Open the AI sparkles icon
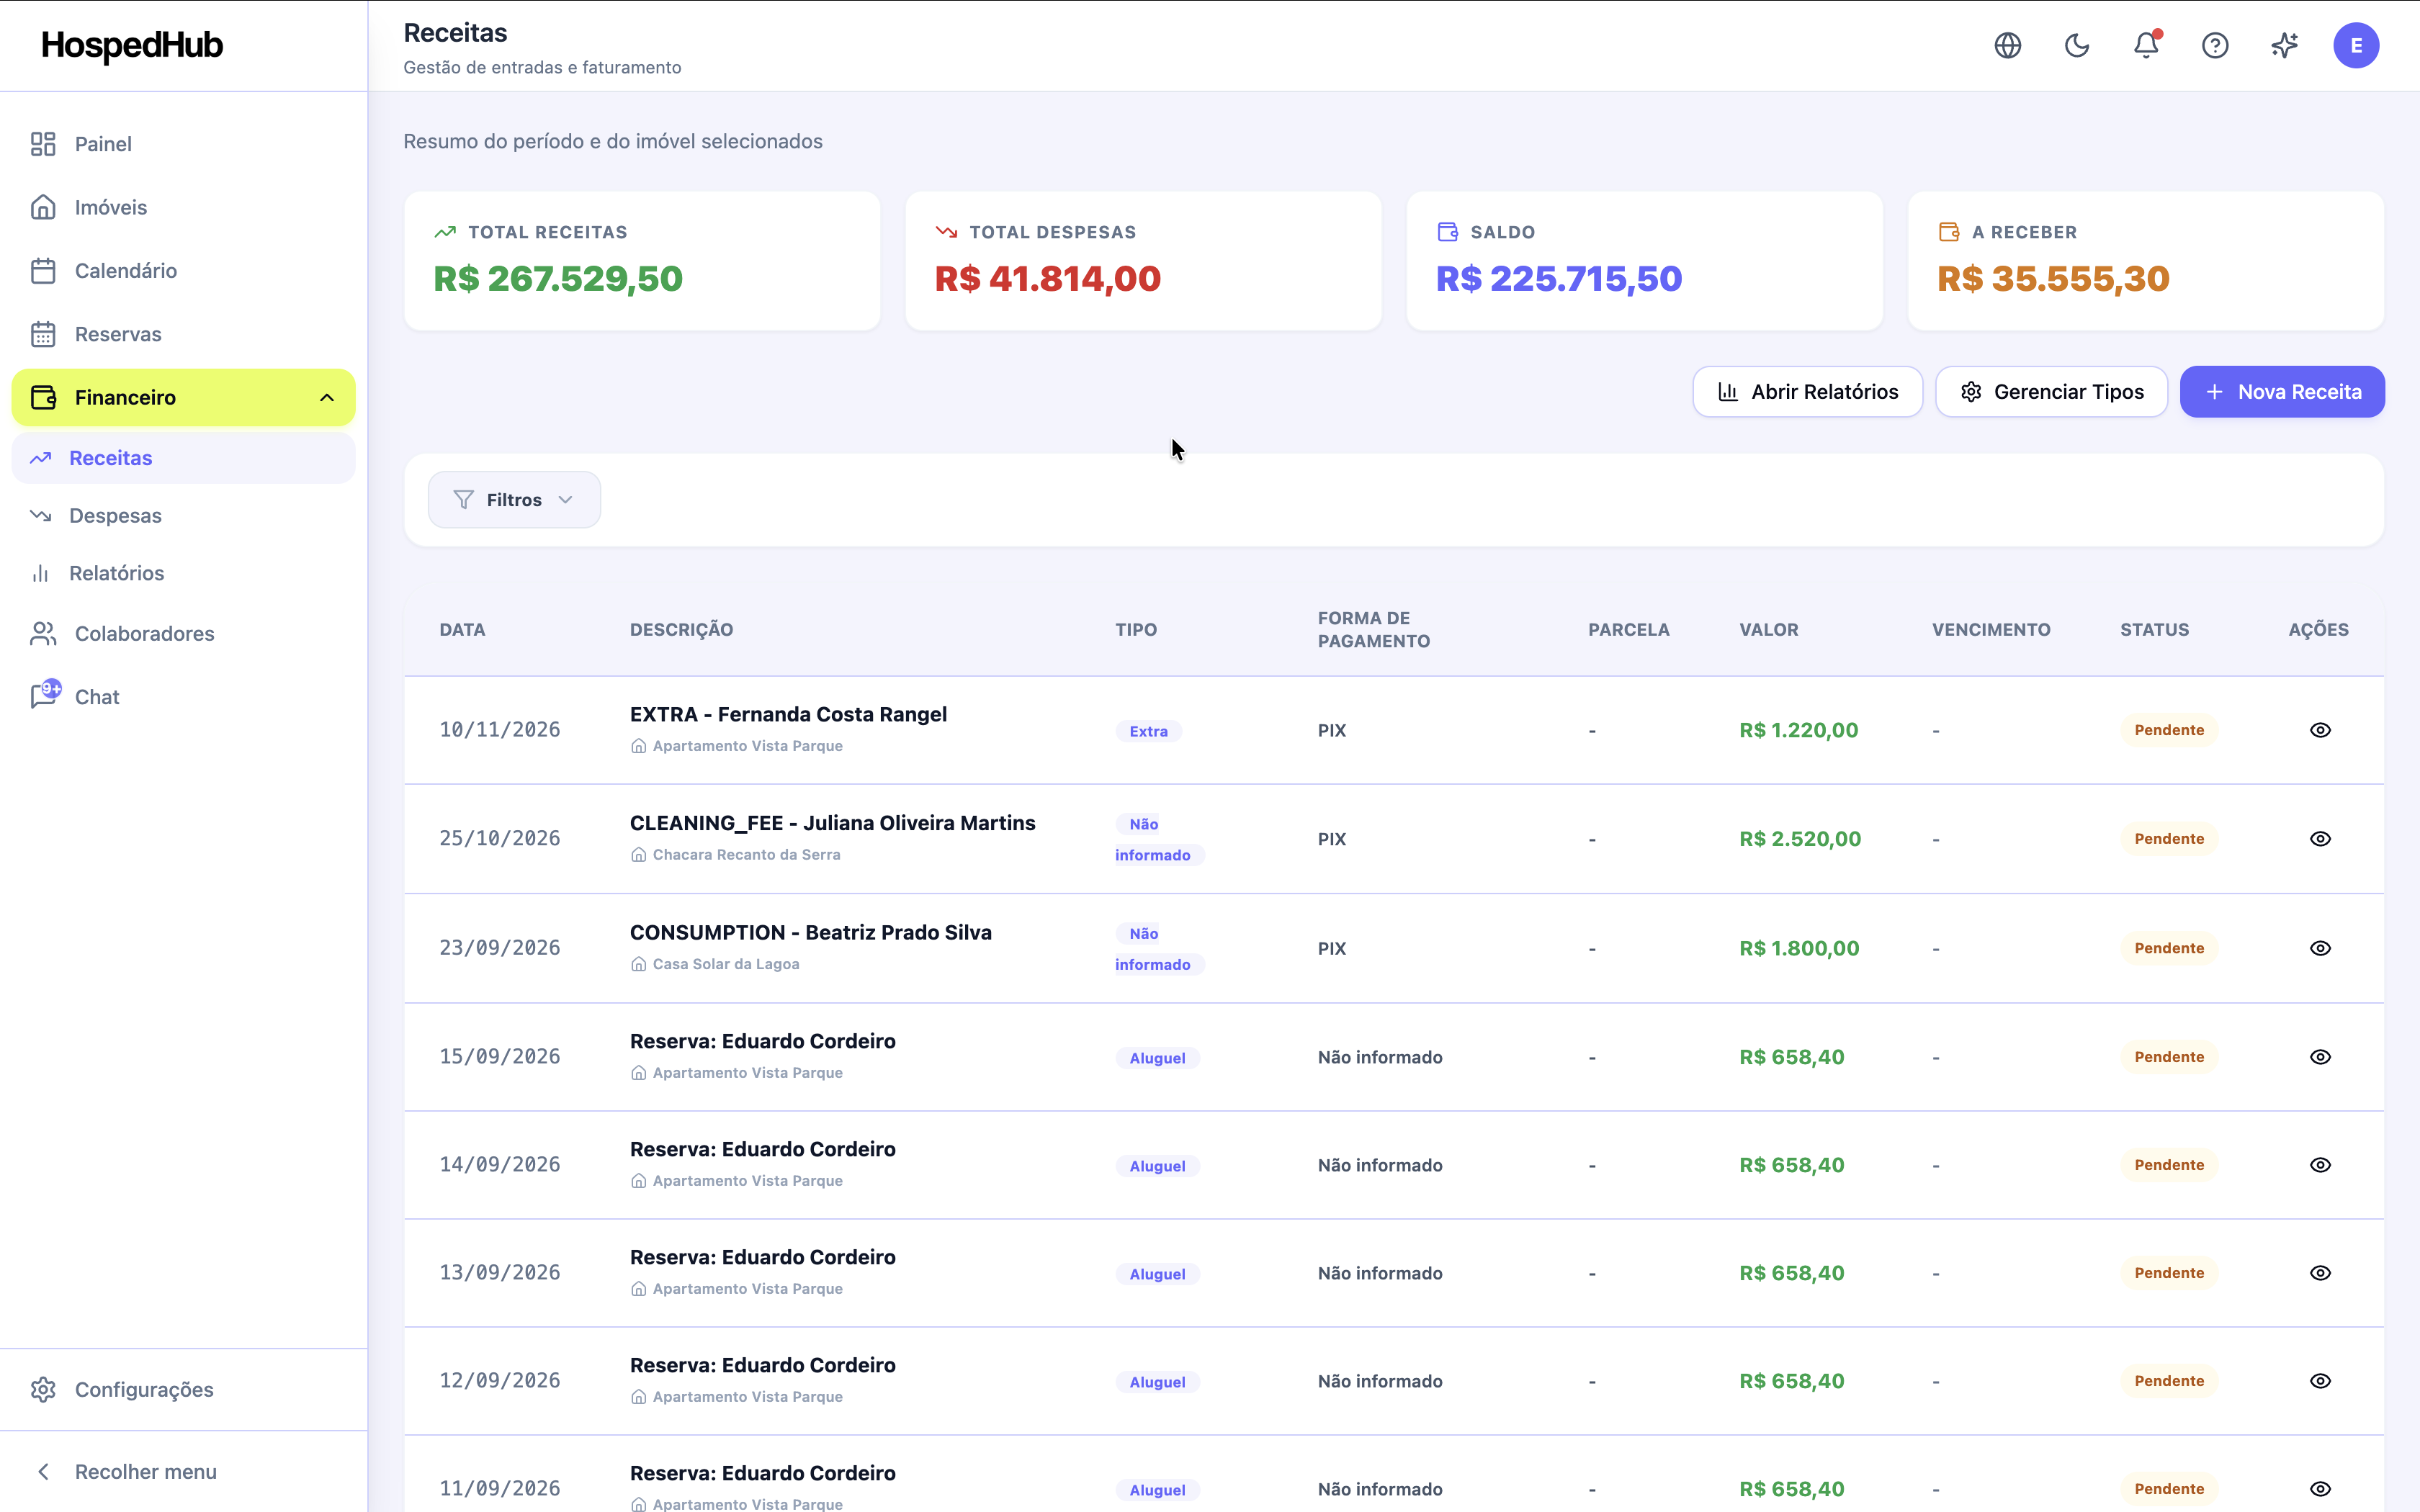 coord(2285,45)
